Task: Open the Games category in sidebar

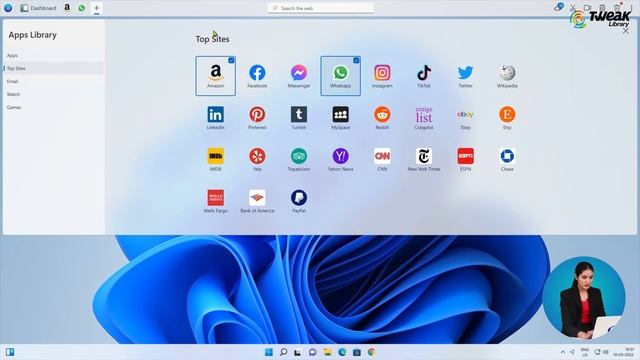Action: pos(53,107)
